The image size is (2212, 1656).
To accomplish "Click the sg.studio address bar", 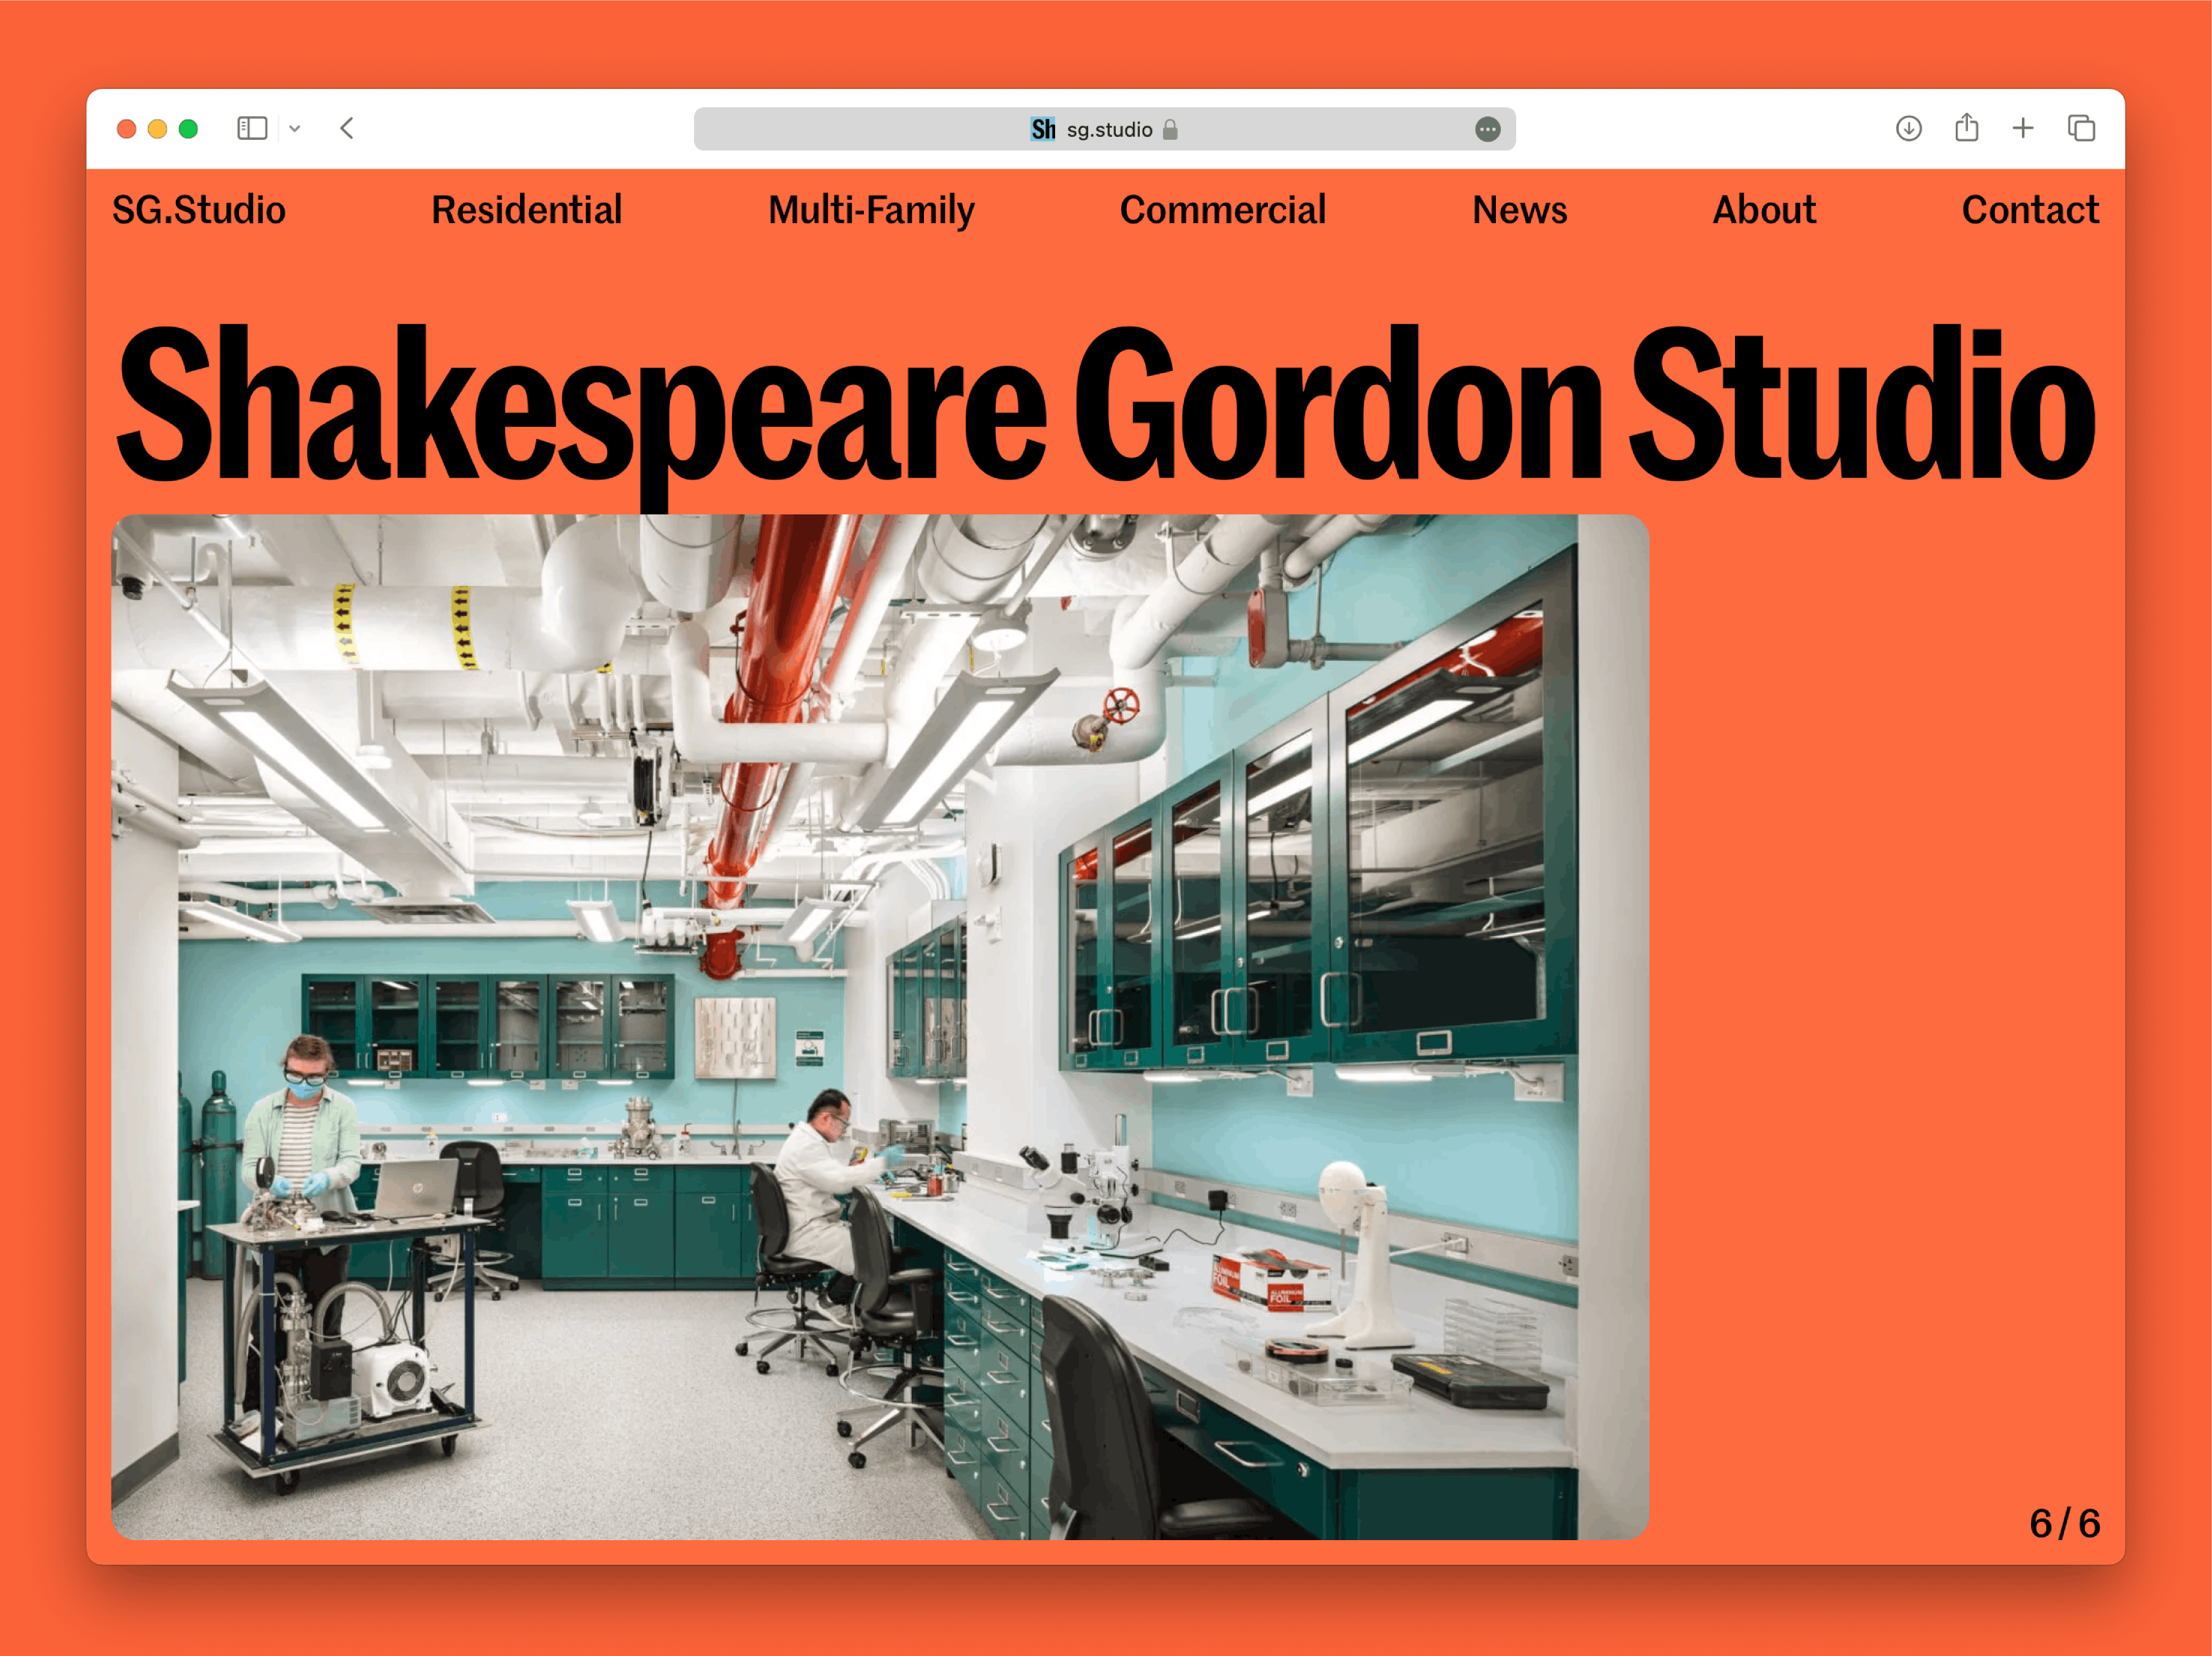I will click(x=1109, y=130).
